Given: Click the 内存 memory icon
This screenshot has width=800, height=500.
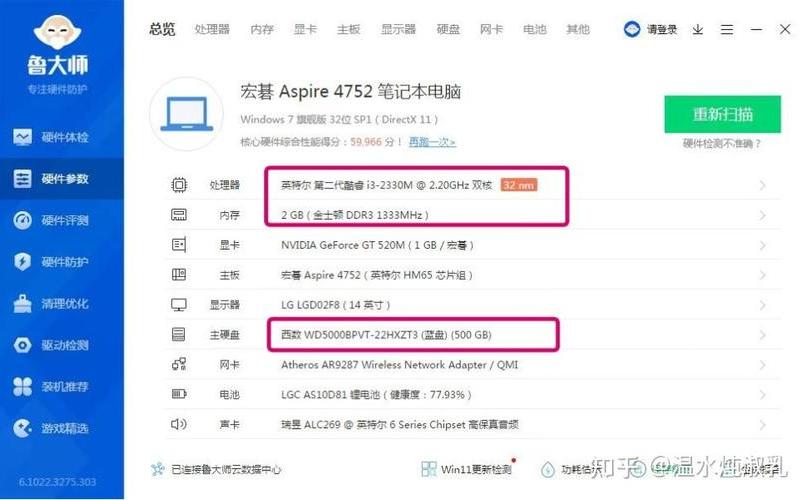Looking at the screenshot, I should coord(179,215).
